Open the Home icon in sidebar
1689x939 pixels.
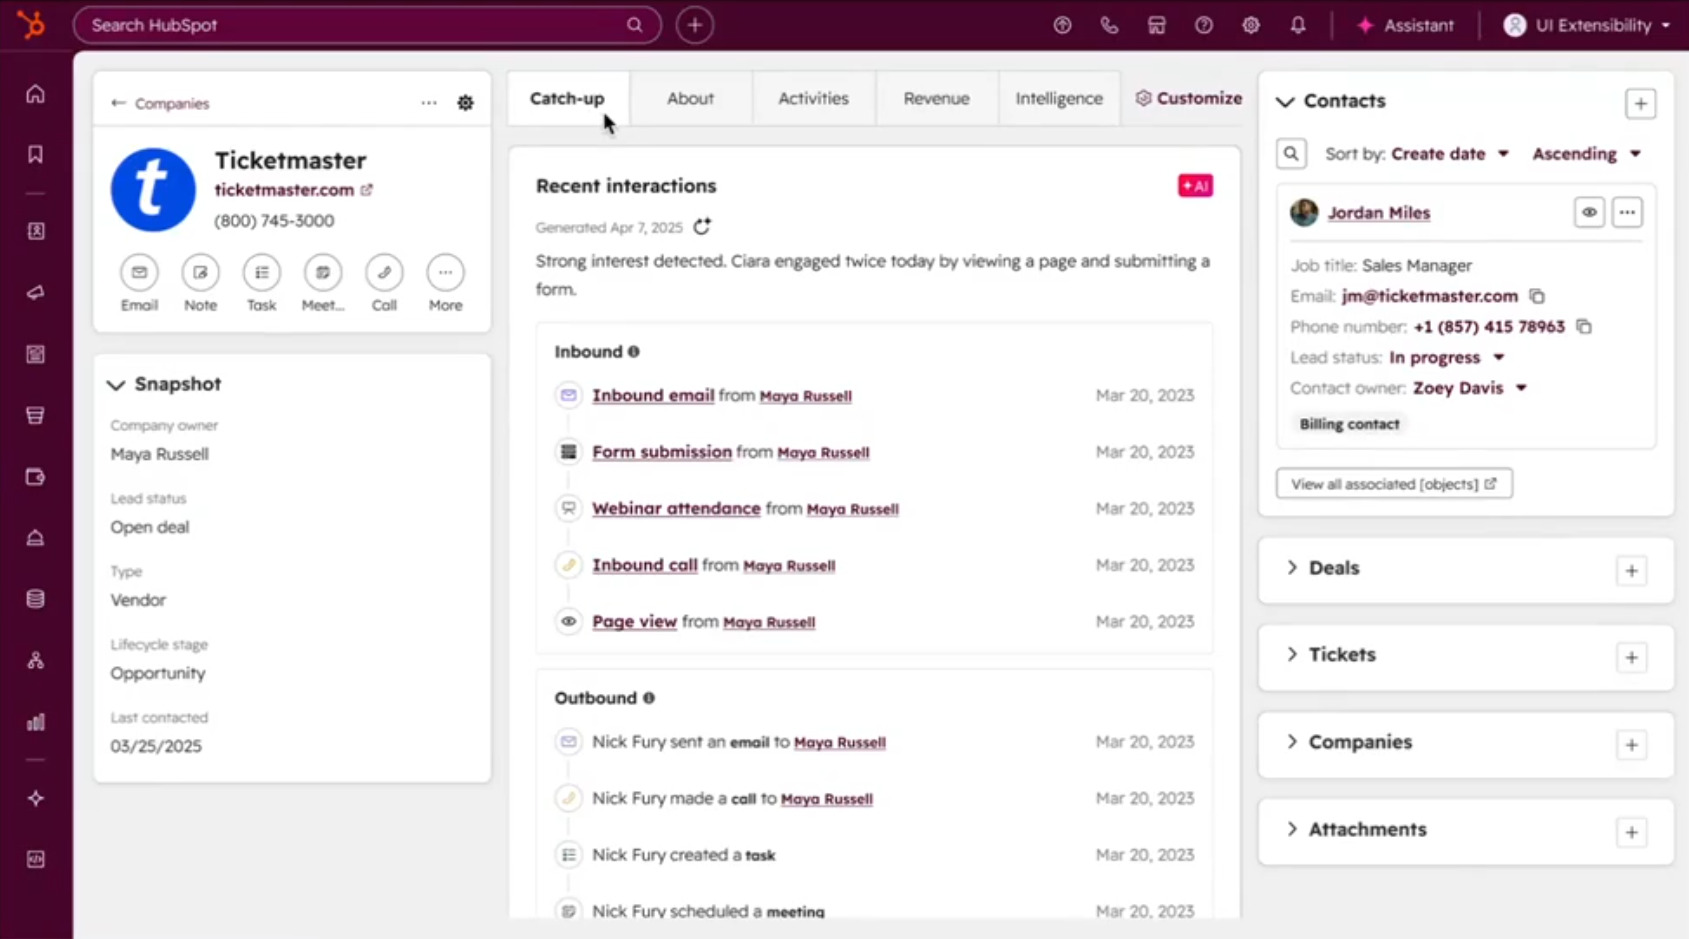35,94
